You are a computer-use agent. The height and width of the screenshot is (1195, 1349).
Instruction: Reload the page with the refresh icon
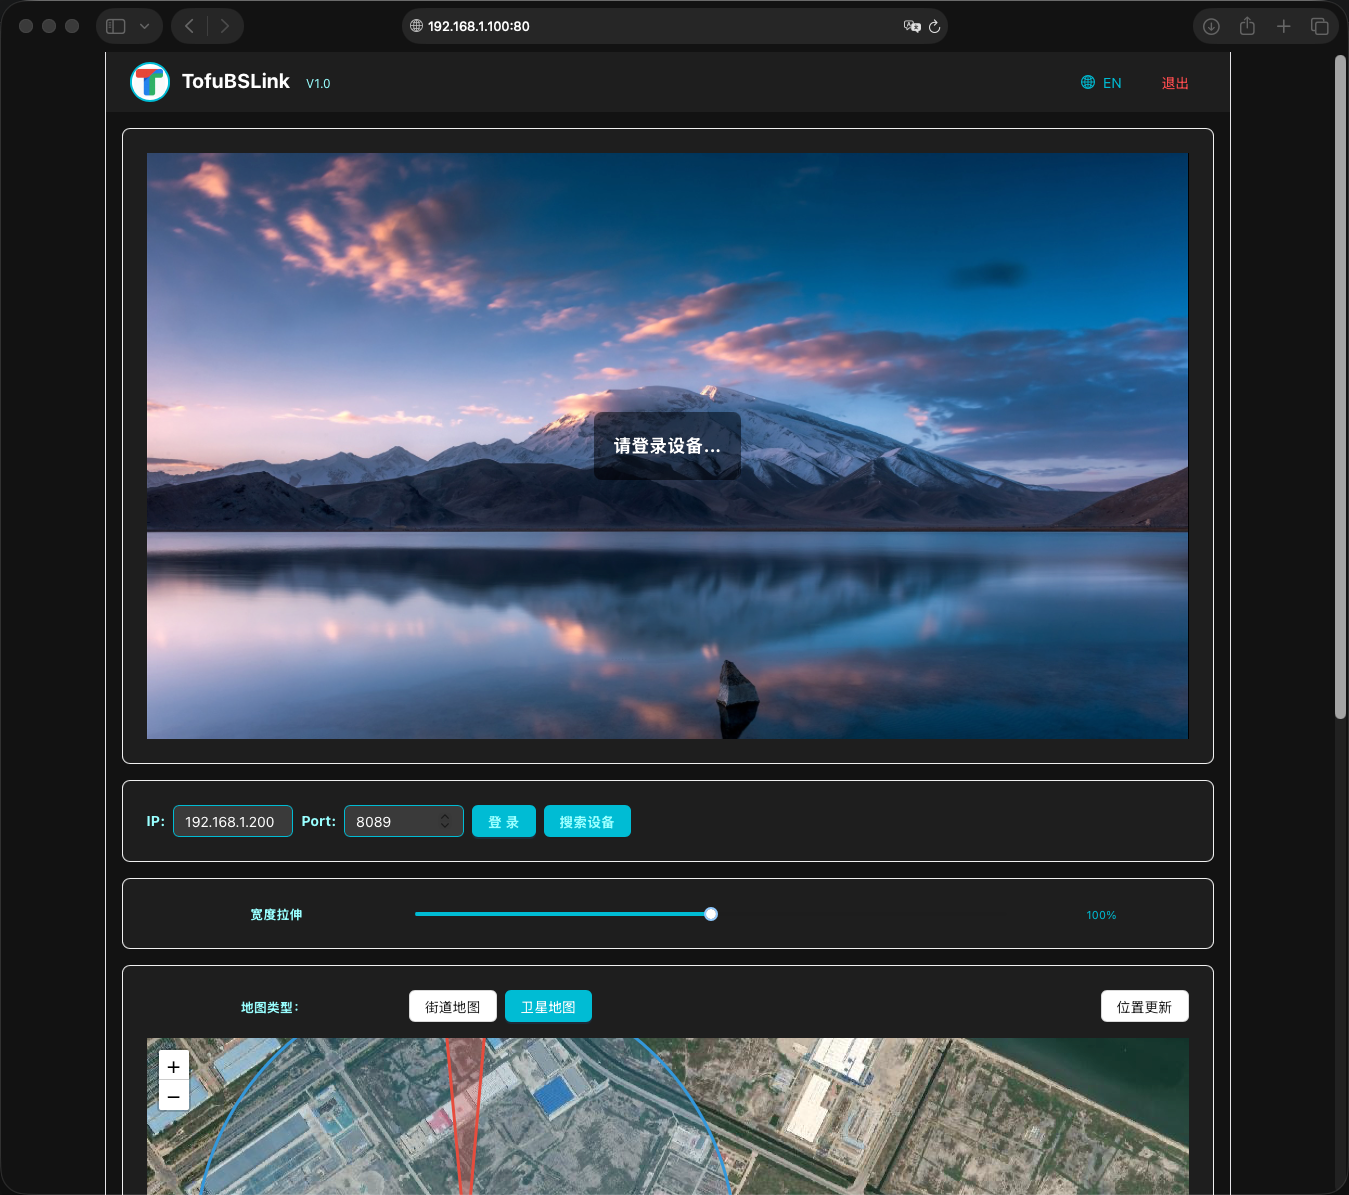[x=935, y=26]
